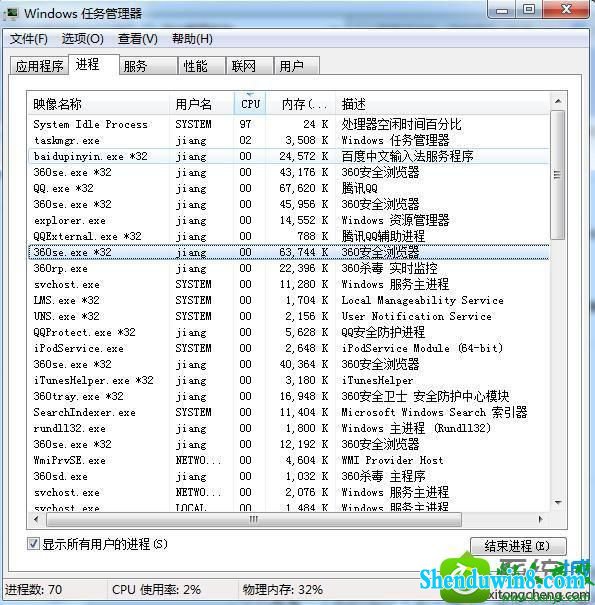Screen dimensions: 595x605
Task: Sort by 映像名称 column header
Action: coord(98,104)
